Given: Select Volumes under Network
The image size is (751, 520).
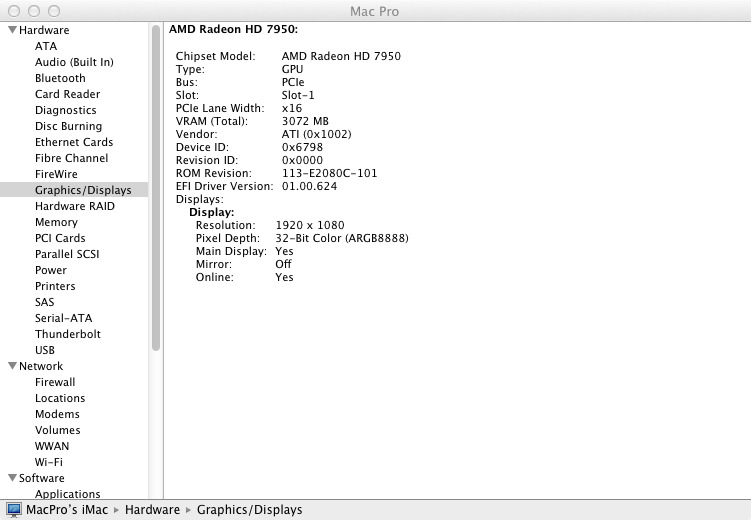Looking at the screenshot, I should [57, 430].
